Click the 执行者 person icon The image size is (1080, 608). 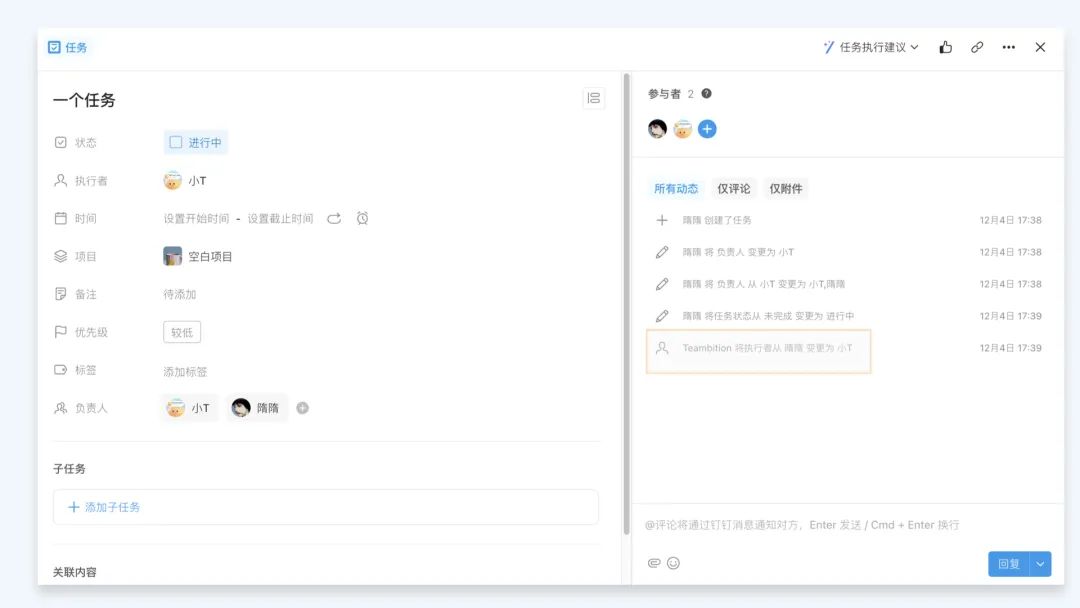point(61,180)
